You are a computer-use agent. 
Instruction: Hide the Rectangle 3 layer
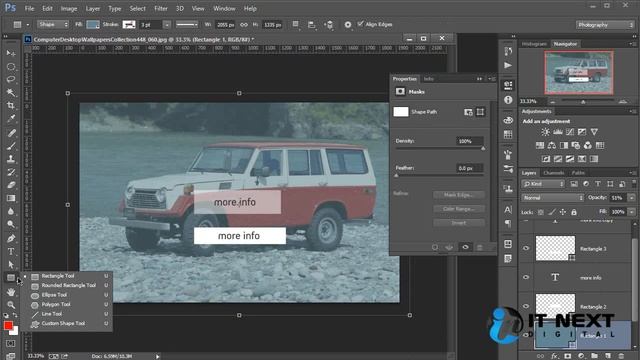click(526, 248)
